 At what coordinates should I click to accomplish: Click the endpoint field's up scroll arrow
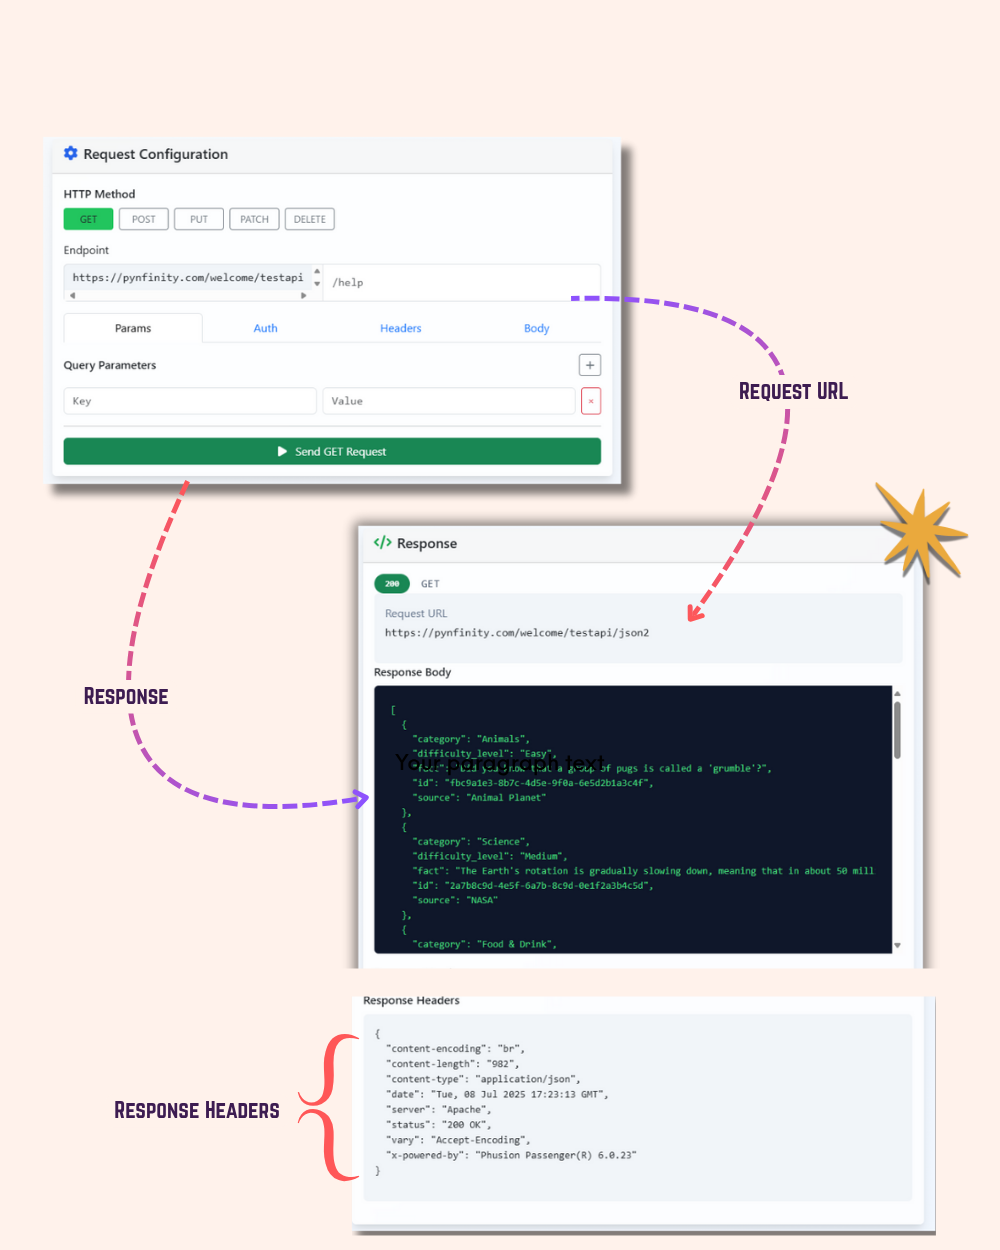317,271
